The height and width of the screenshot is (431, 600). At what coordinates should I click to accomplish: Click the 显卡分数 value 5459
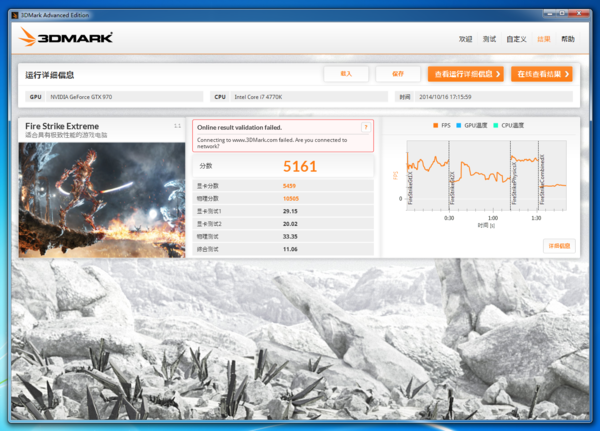(x=289, y=186)
